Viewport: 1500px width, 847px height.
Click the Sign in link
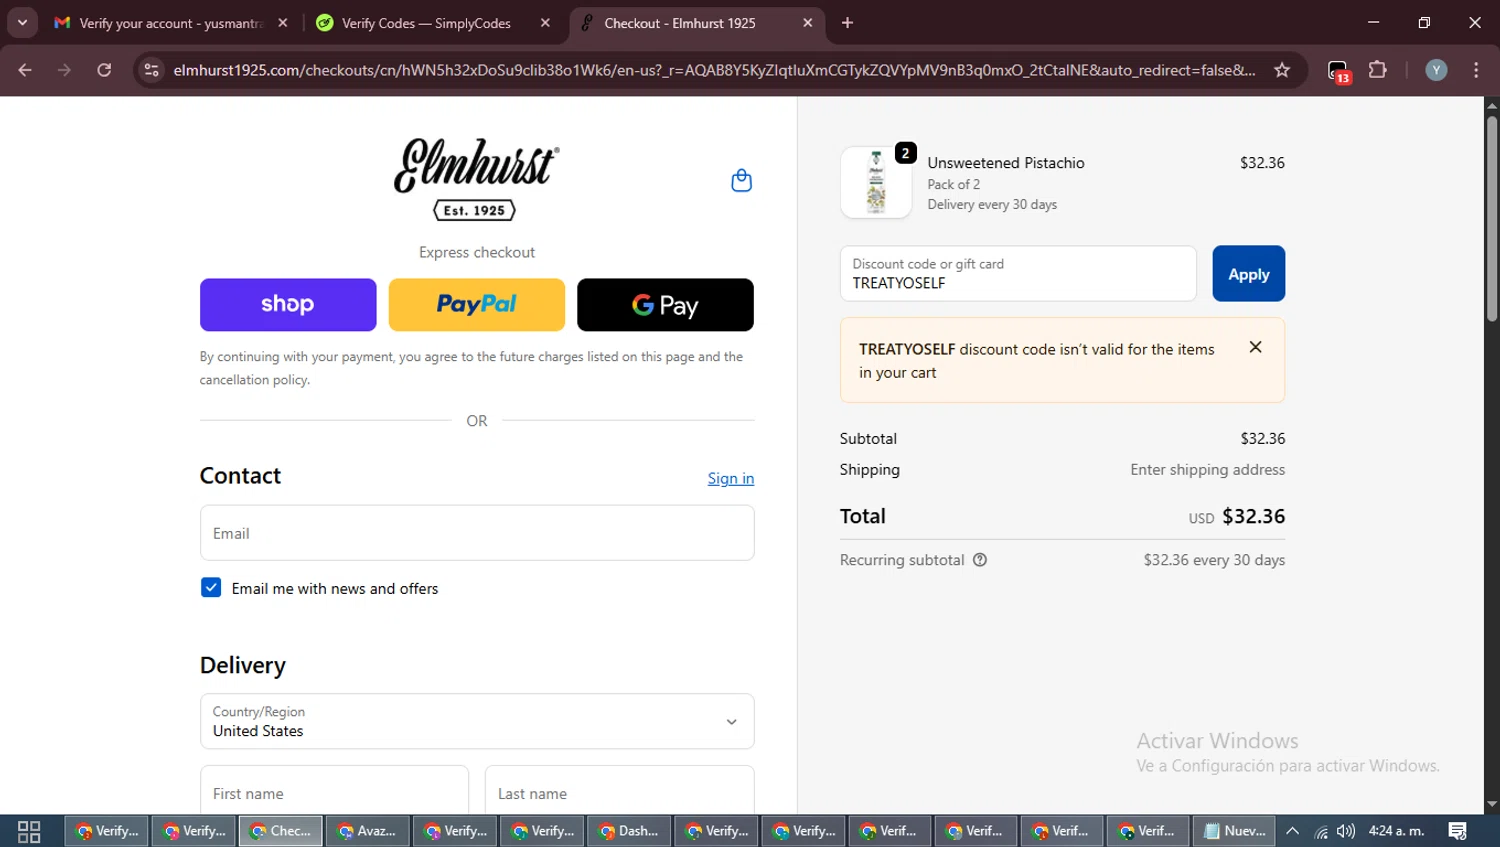tap(731, 478)
